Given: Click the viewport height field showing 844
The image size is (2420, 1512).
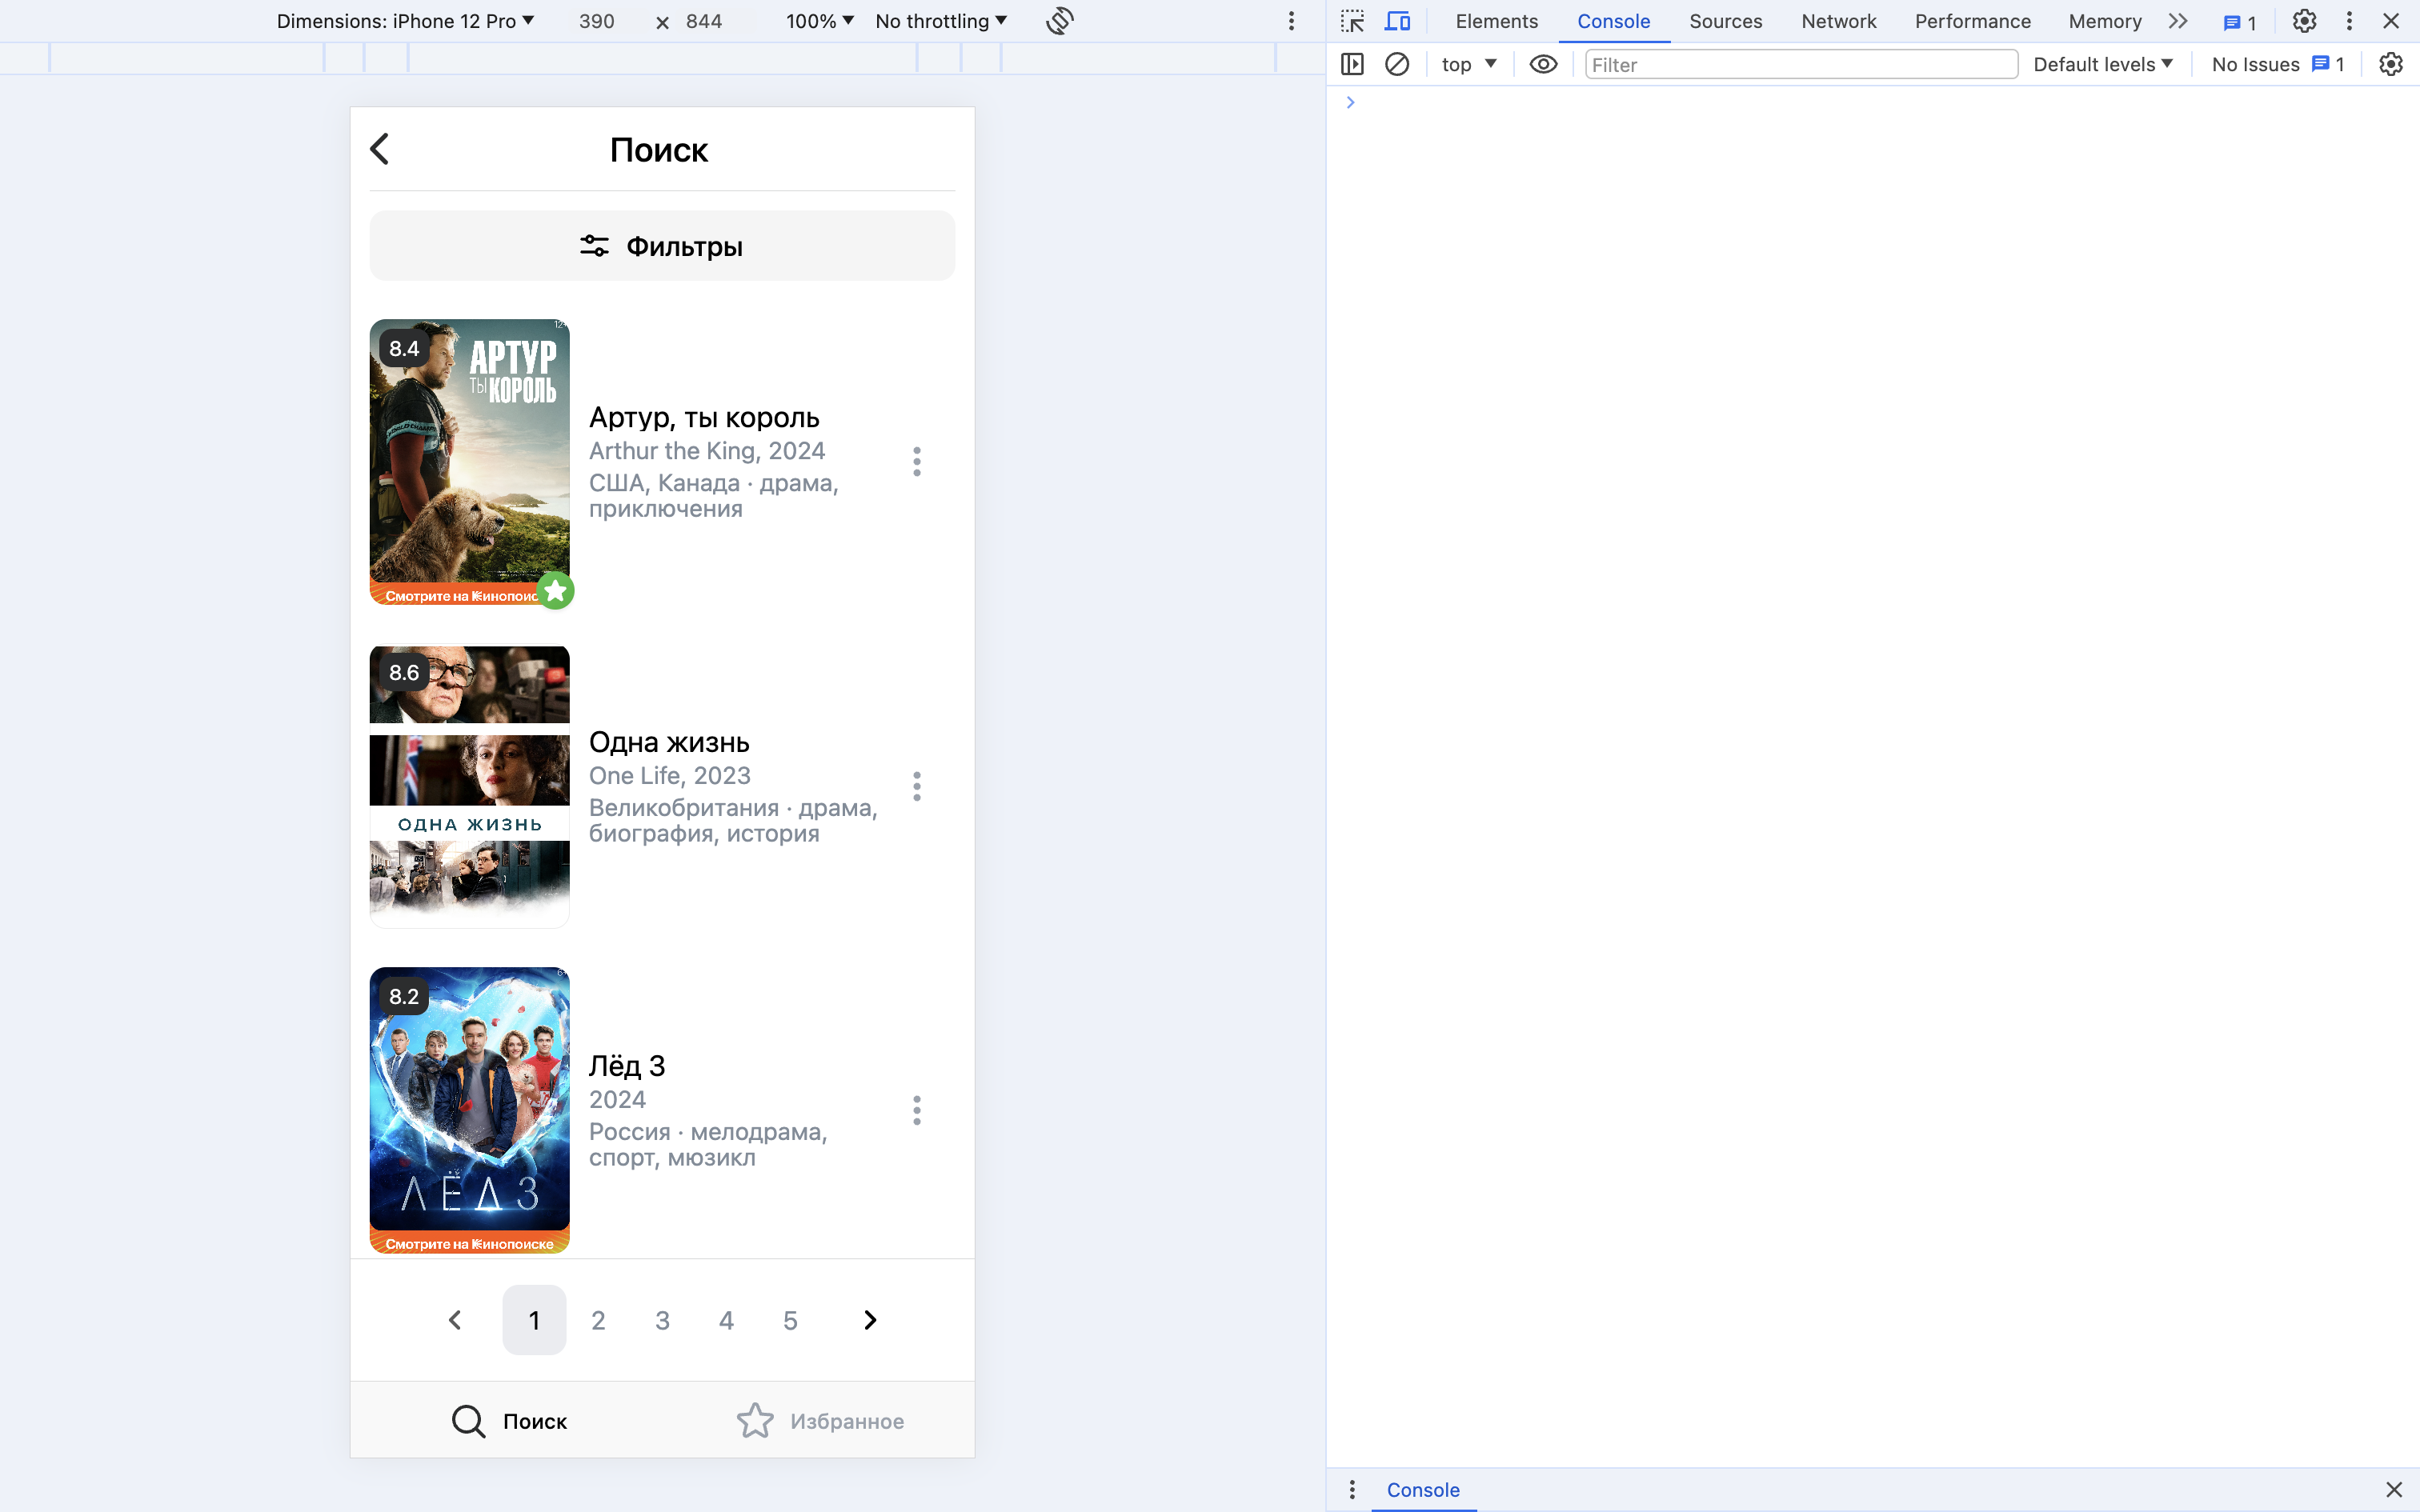Looking at the screenshot, I should [x=704, y=21].
